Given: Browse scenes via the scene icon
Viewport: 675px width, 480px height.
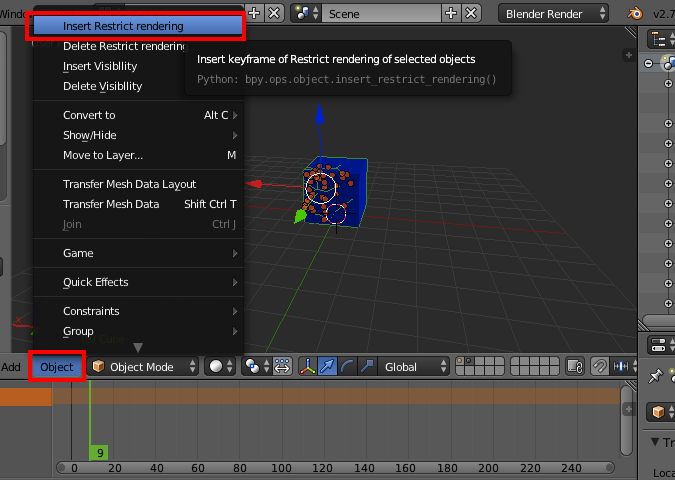Looking at the screenshot, I should pos(307,13).
